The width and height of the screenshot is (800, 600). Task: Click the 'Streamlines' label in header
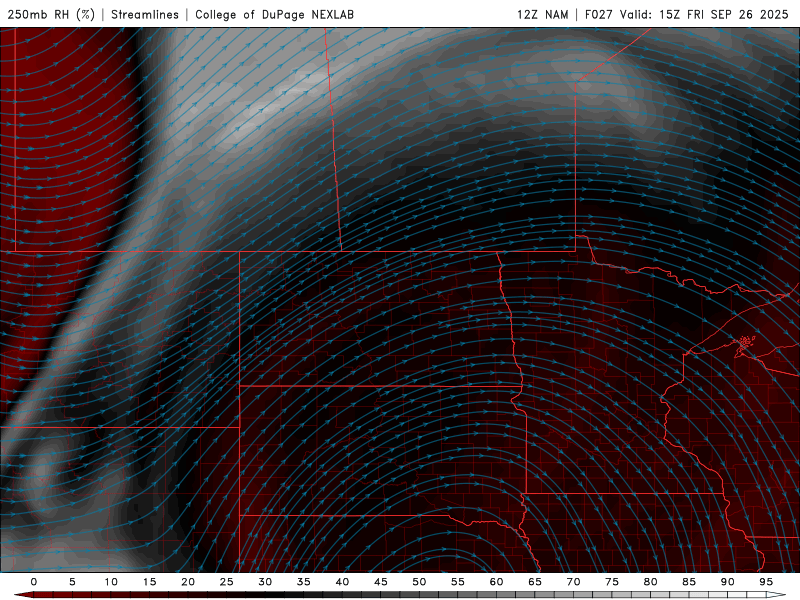[x=145, y=14]
